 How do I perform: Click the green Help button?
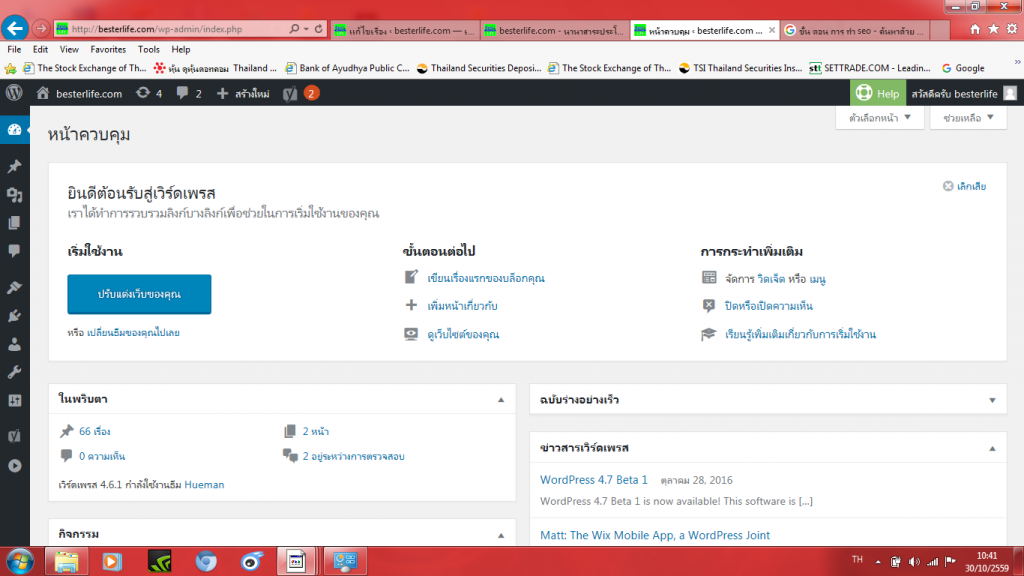coord(878,93)
